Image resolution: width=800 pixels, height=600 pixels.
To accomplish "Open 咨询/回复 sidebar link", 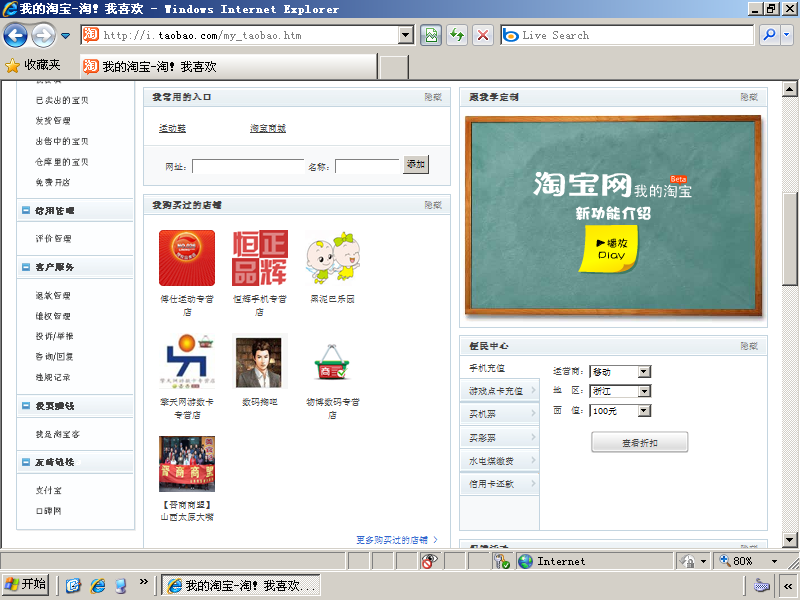I will click(55, 356).
